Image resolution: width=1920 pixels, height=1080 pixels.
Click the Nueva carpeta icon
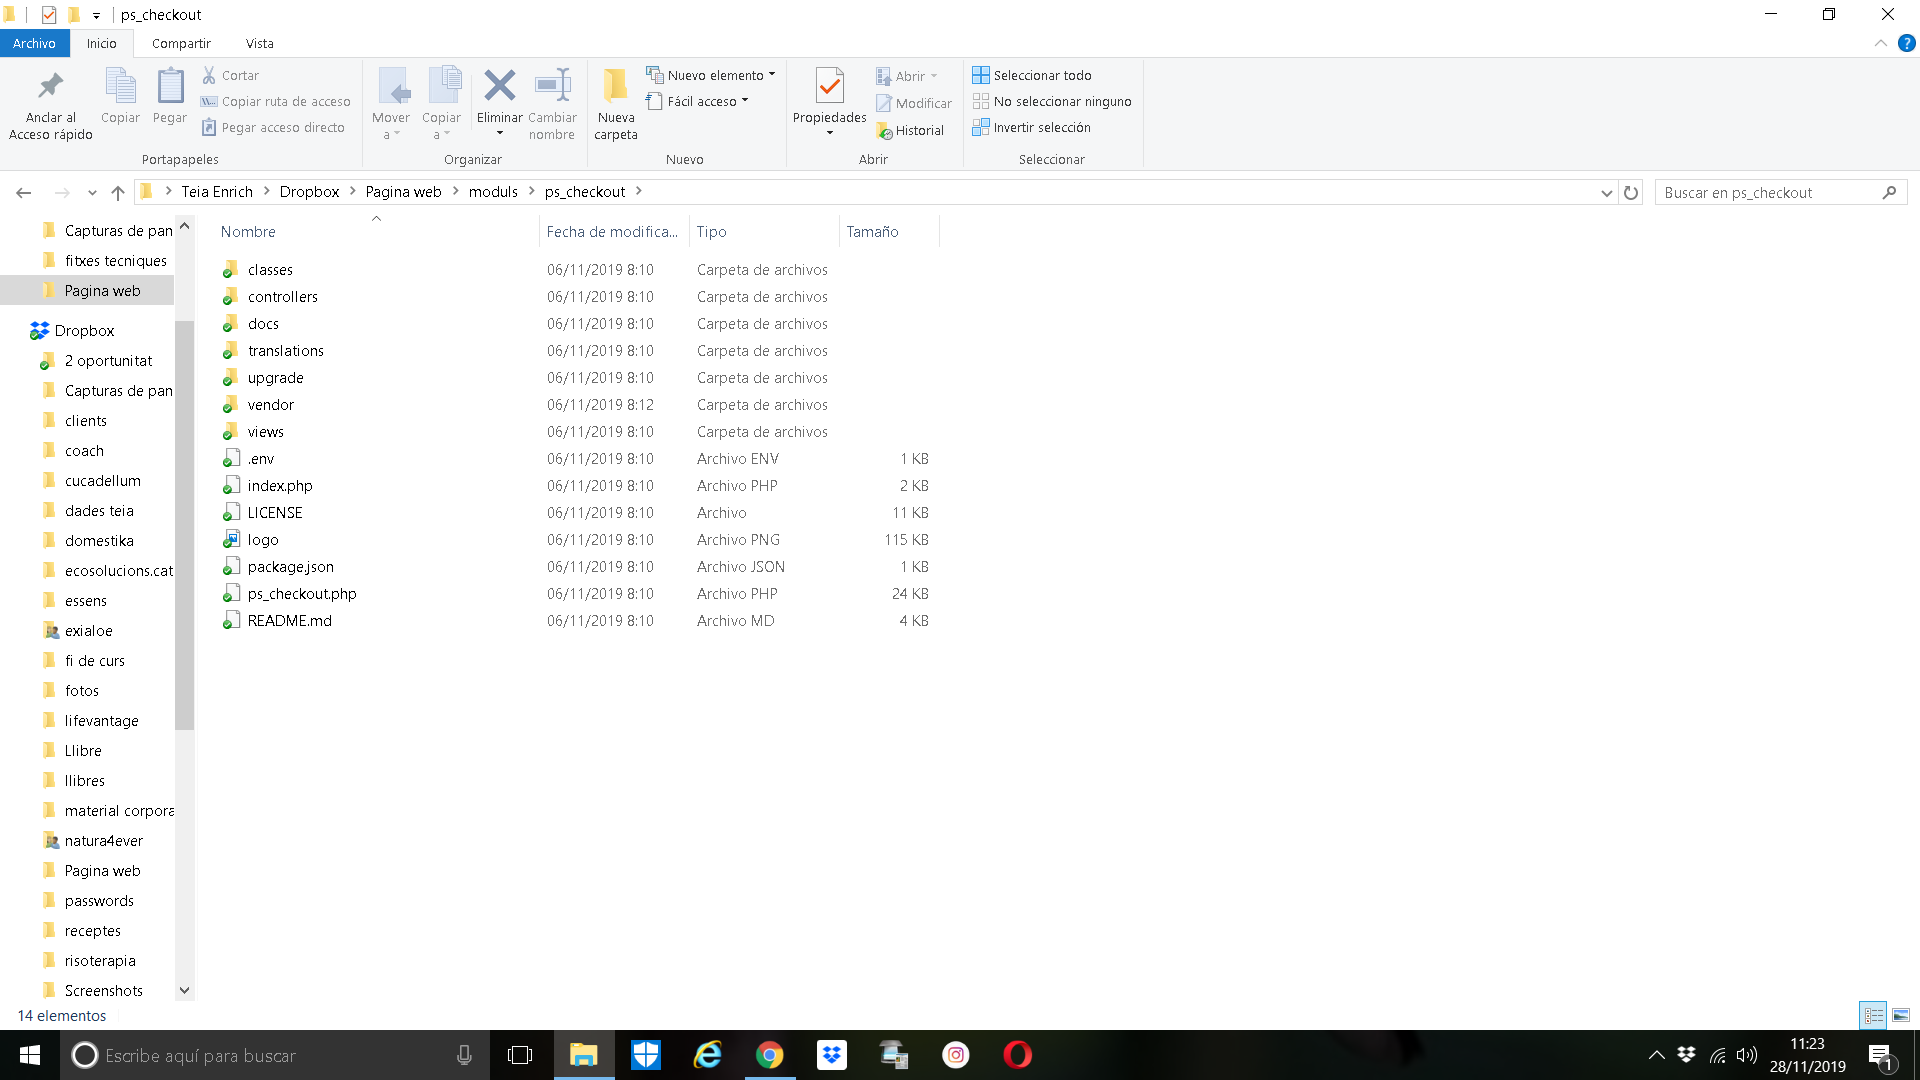(x=615, y=86)
